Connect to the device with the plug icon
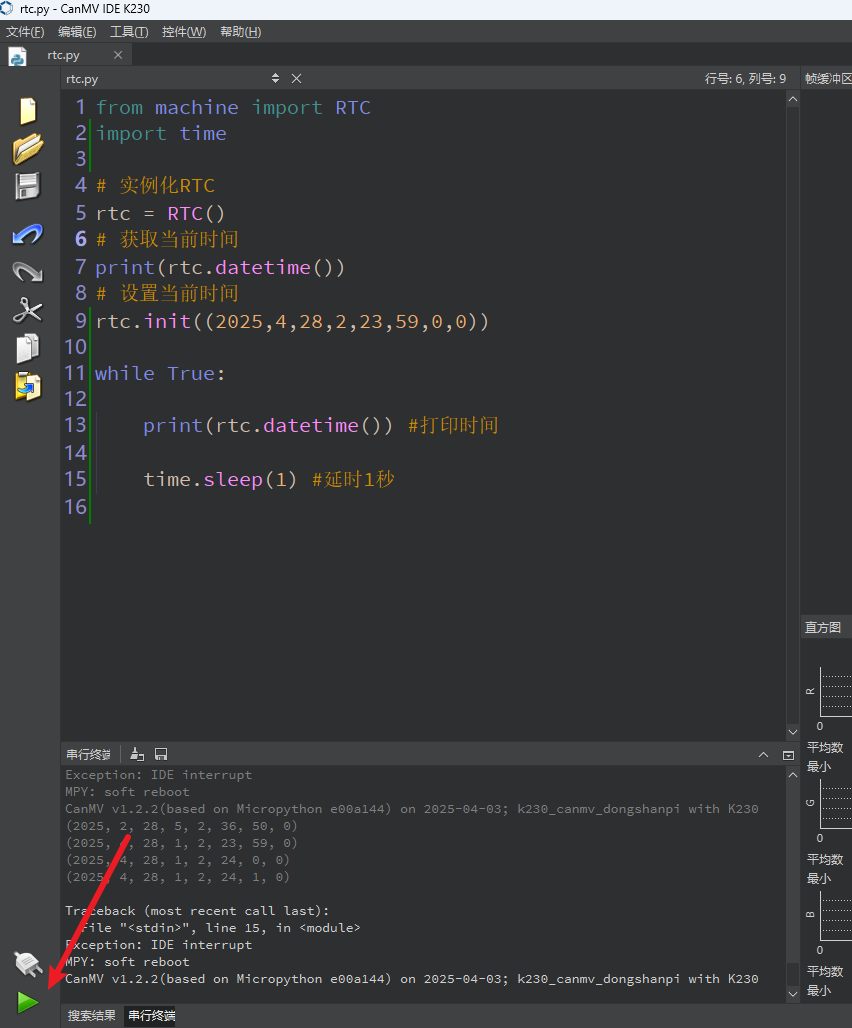Viewport: 852px width, 1028px height. (x=28, y=964)
